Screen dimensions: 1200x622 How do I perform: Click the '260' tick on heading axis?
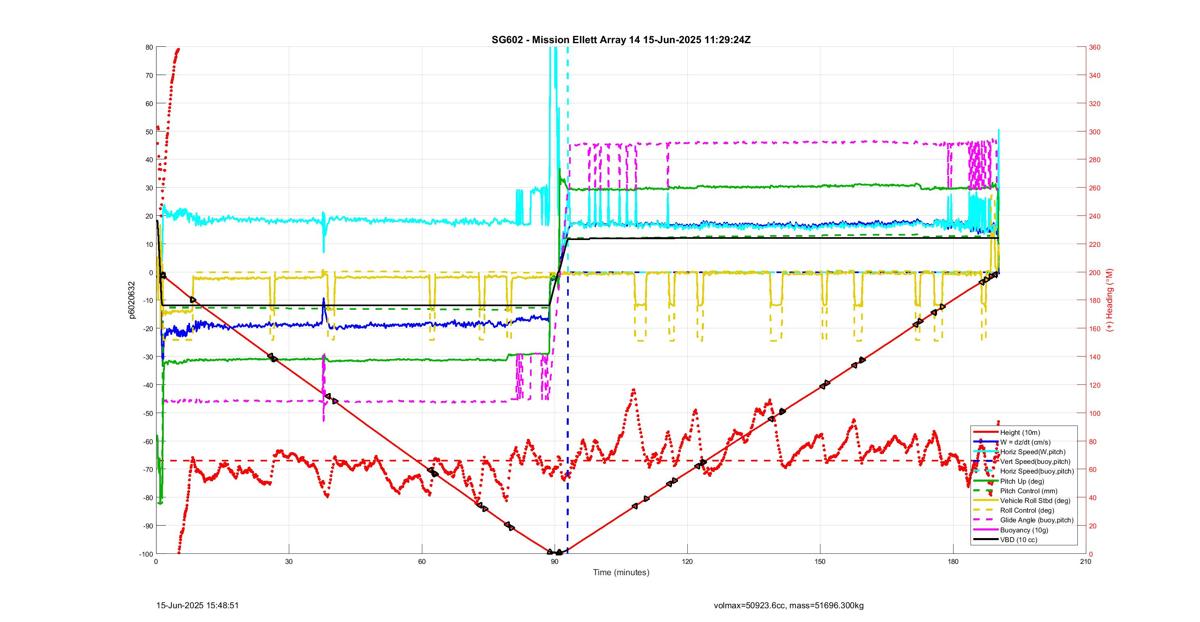[1096, 188]
